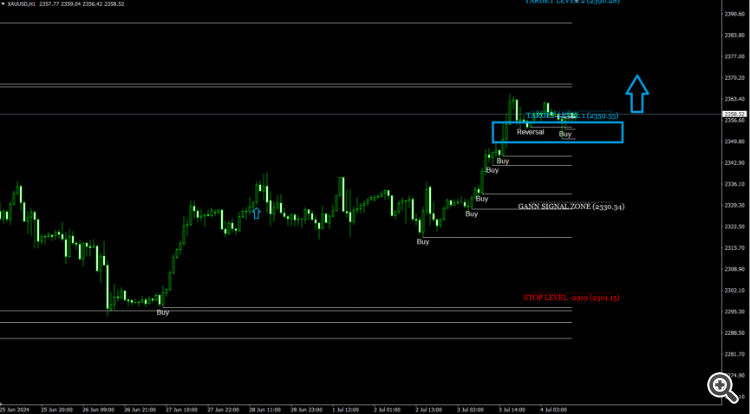750x414 pixels.
Task: Click the 2302.10 price axis value
Action: [x=734, y=290]
